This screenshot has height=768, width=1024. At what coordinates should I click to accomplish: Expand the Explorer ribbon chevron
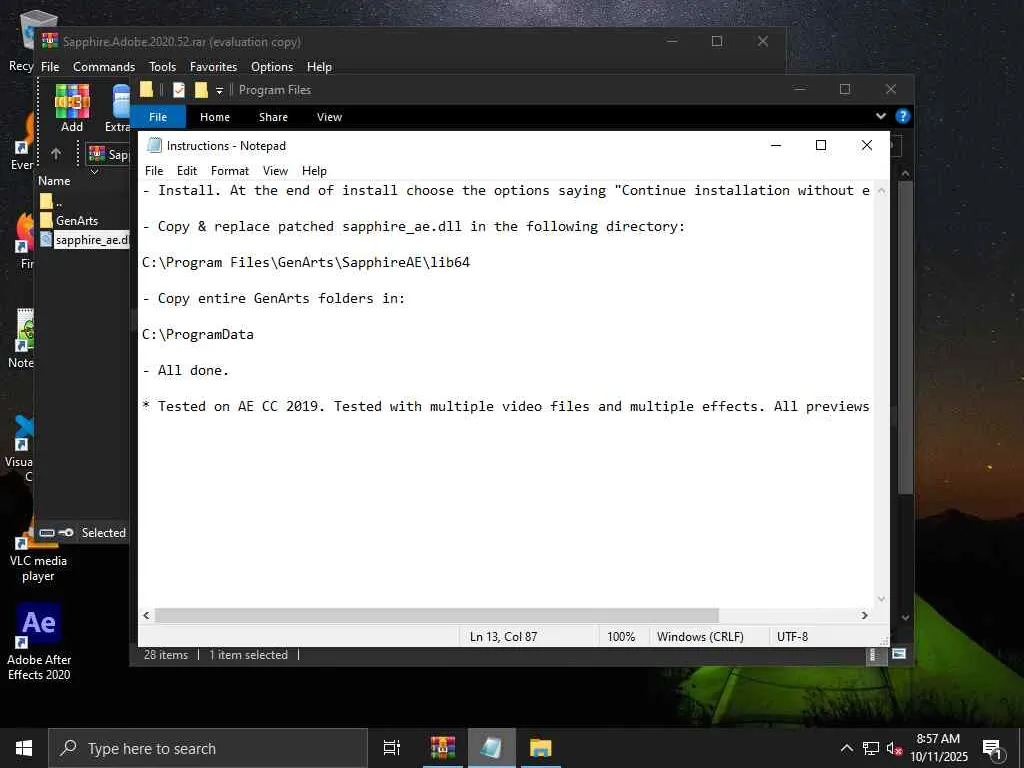(x=881, y=116)
